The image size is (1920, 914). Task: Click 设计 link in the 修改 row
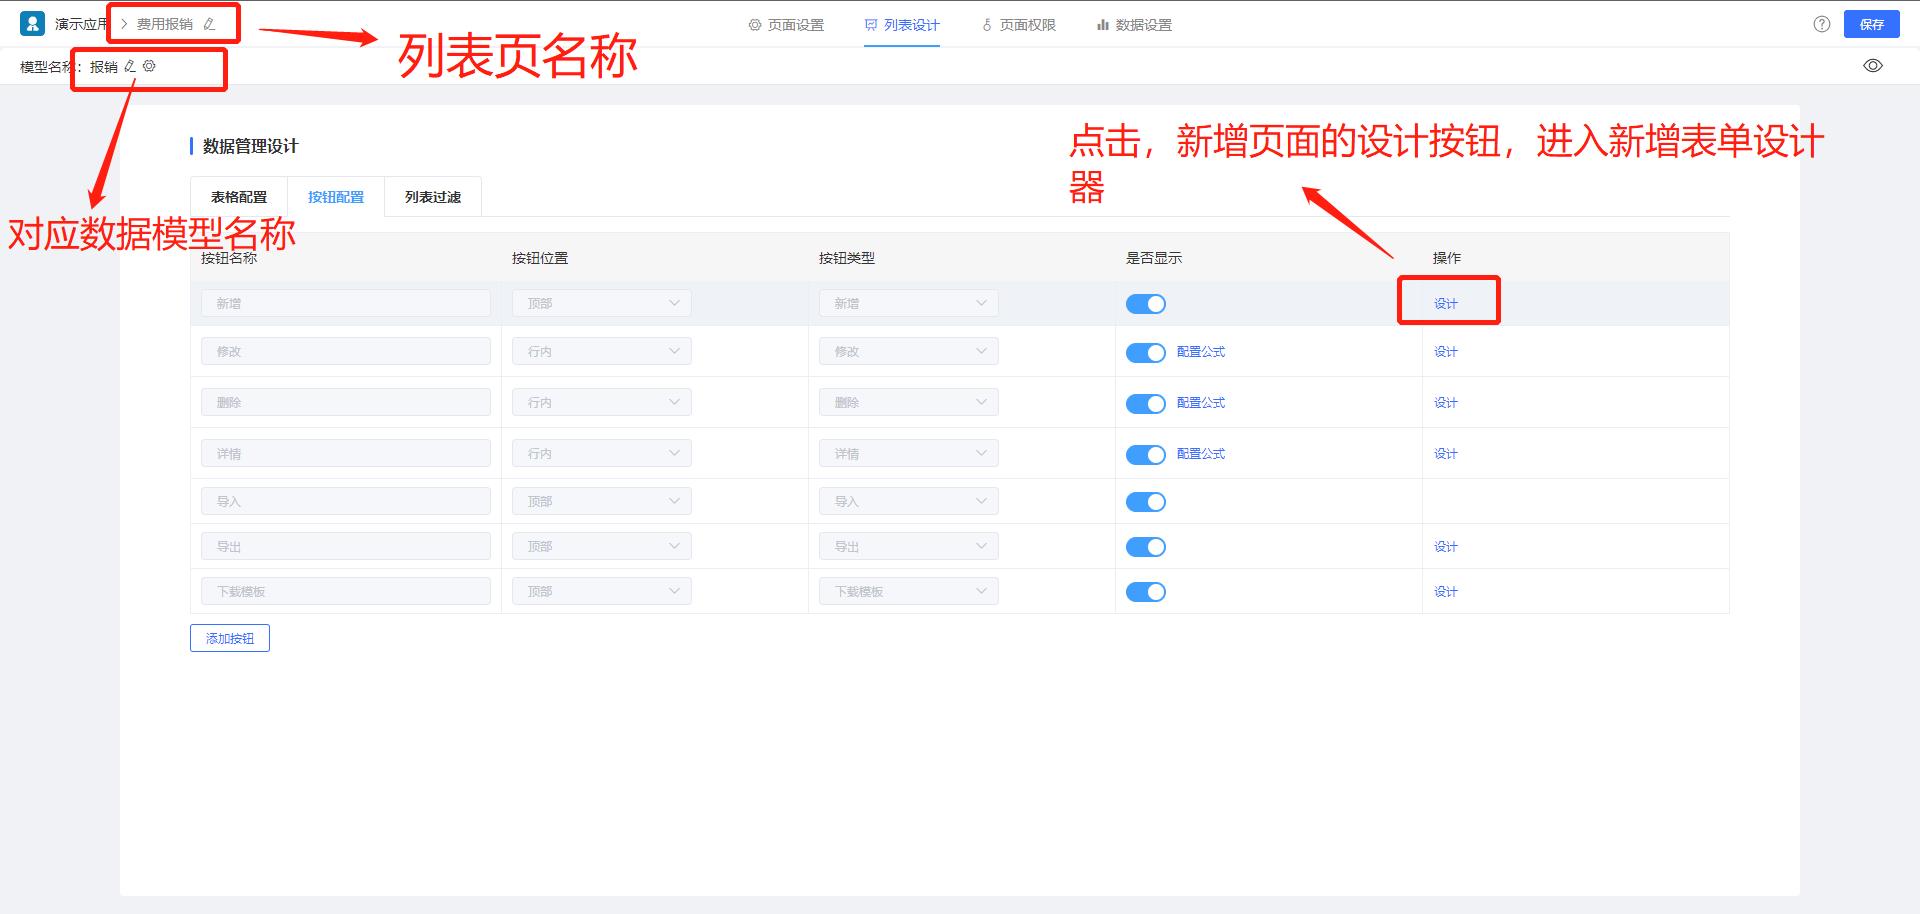pyautogui.click(x=1446, y=351)
